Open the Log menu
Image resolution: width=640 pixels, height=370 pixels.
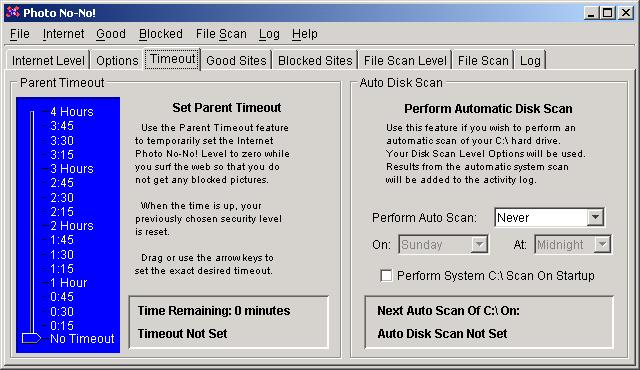pos(269,34)
